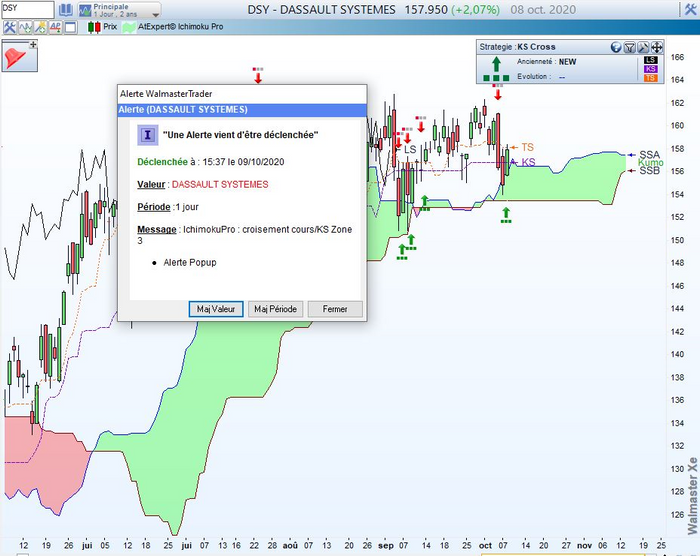Open the instrument list book icon
The image size is (700, 556).
65,10
